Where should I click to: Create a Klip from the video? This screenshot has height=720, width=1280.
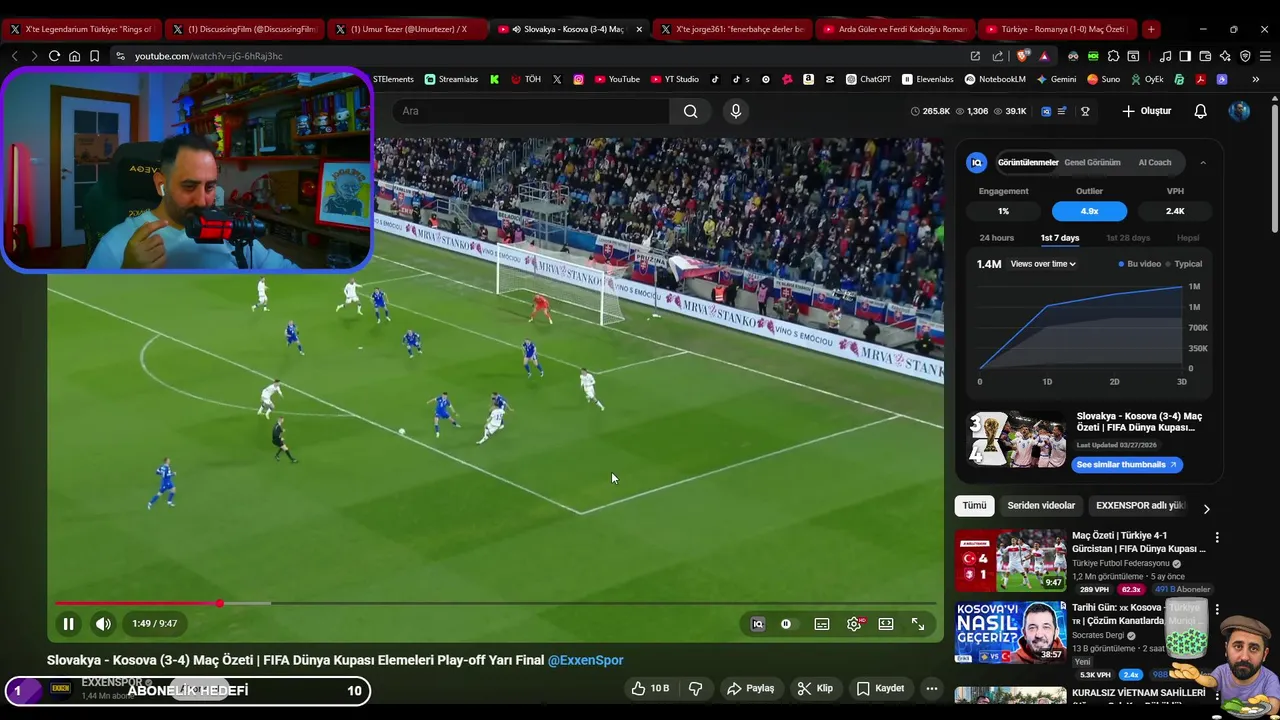(815, 688)
